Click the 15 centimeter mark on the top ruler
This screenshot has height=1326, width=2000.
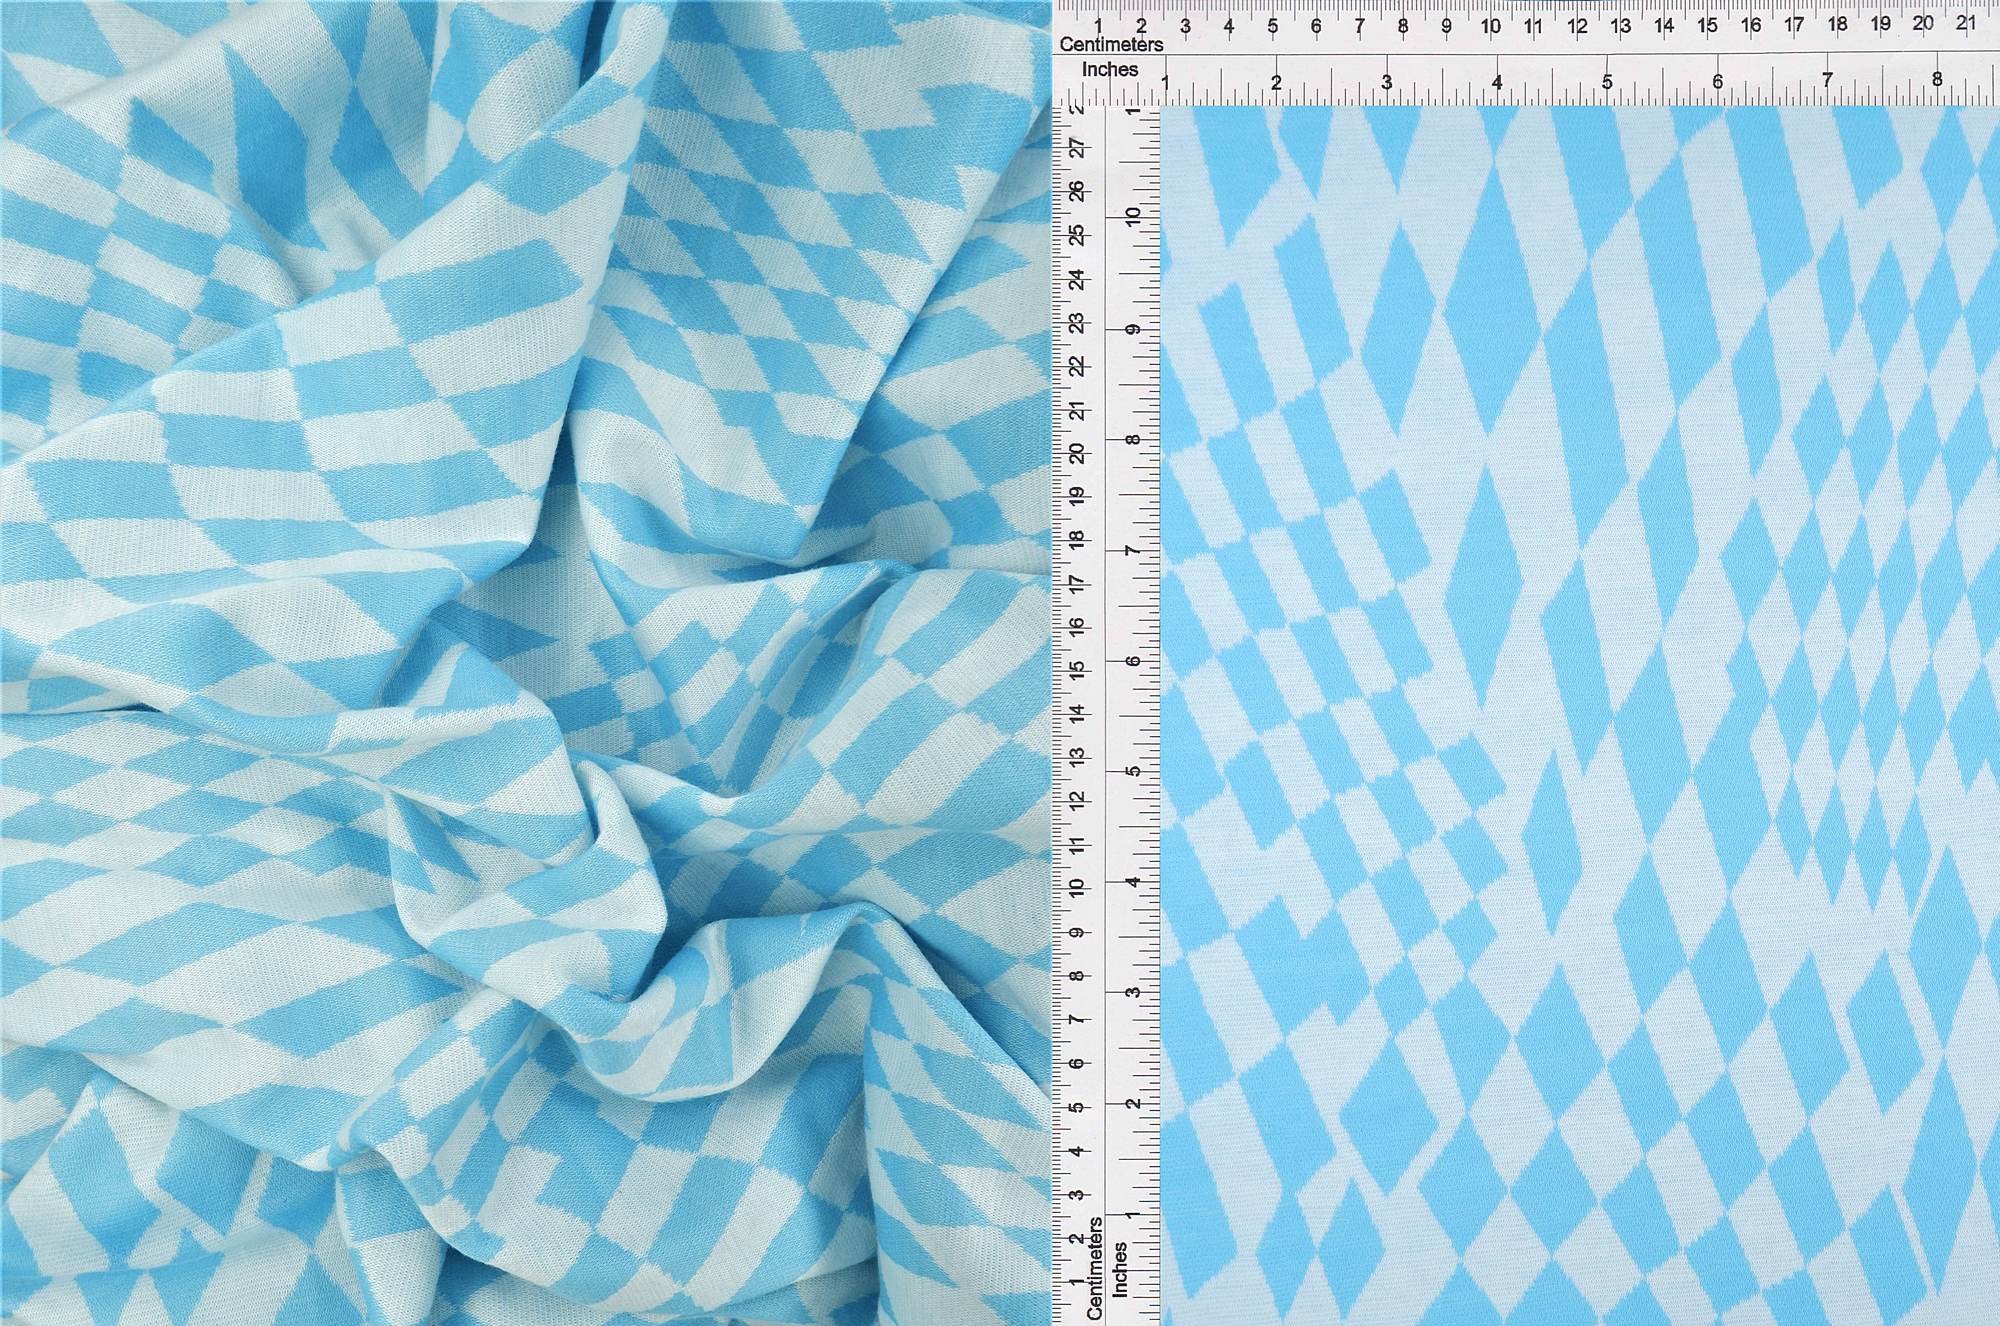[1707, 25]
